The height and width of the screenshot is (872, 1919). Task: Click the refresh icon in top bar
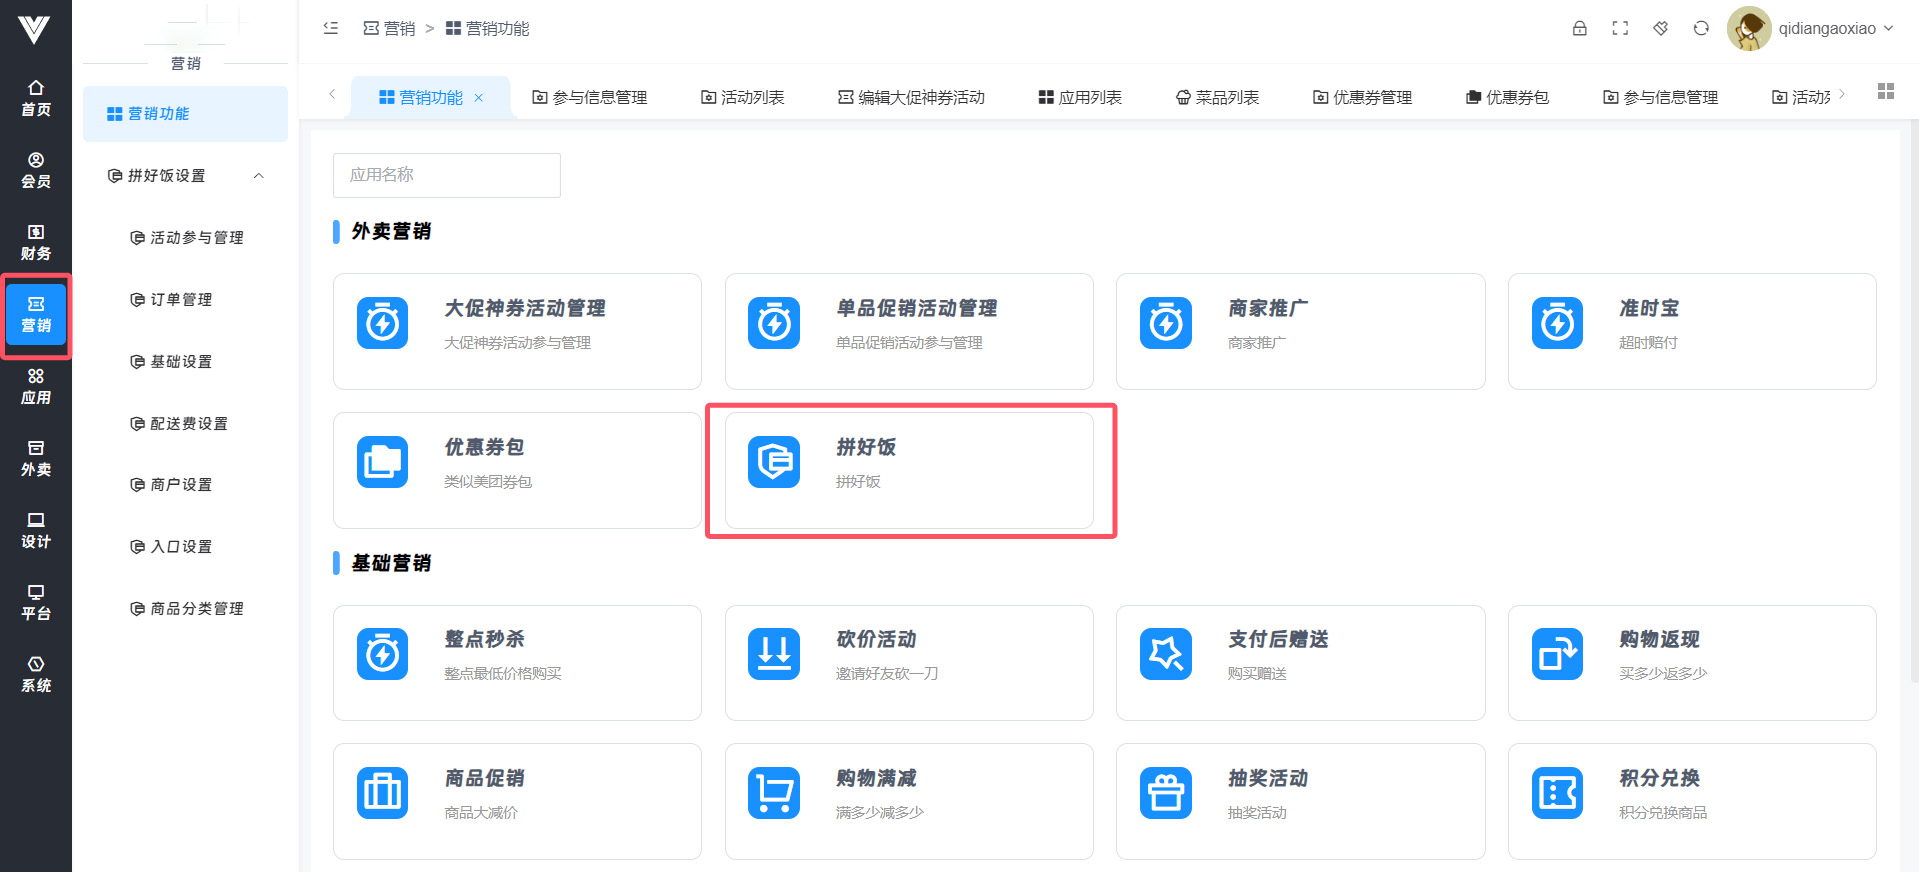1701,28
